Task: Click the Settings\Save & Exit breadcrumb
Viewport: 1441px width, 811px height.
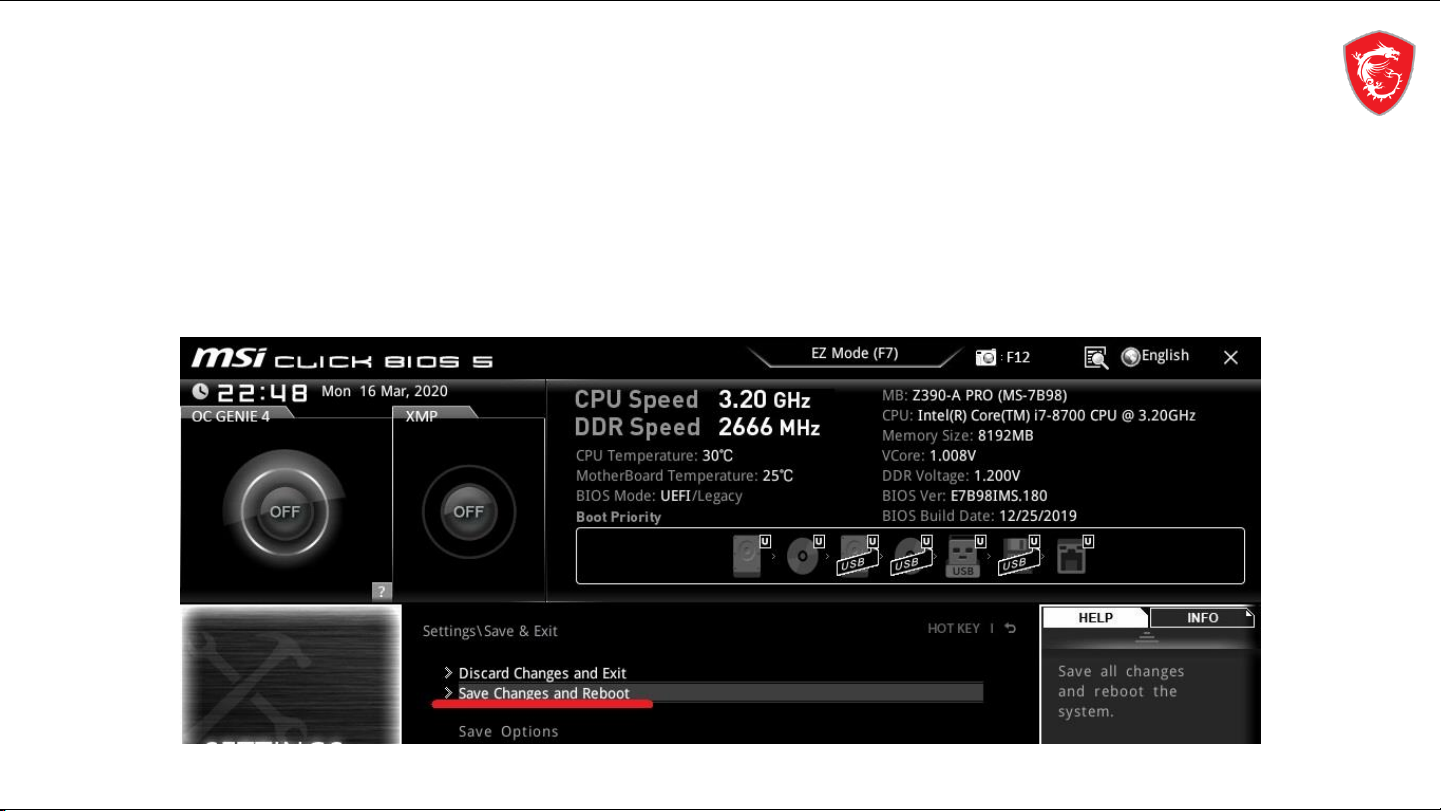Action: coord(490,631)
